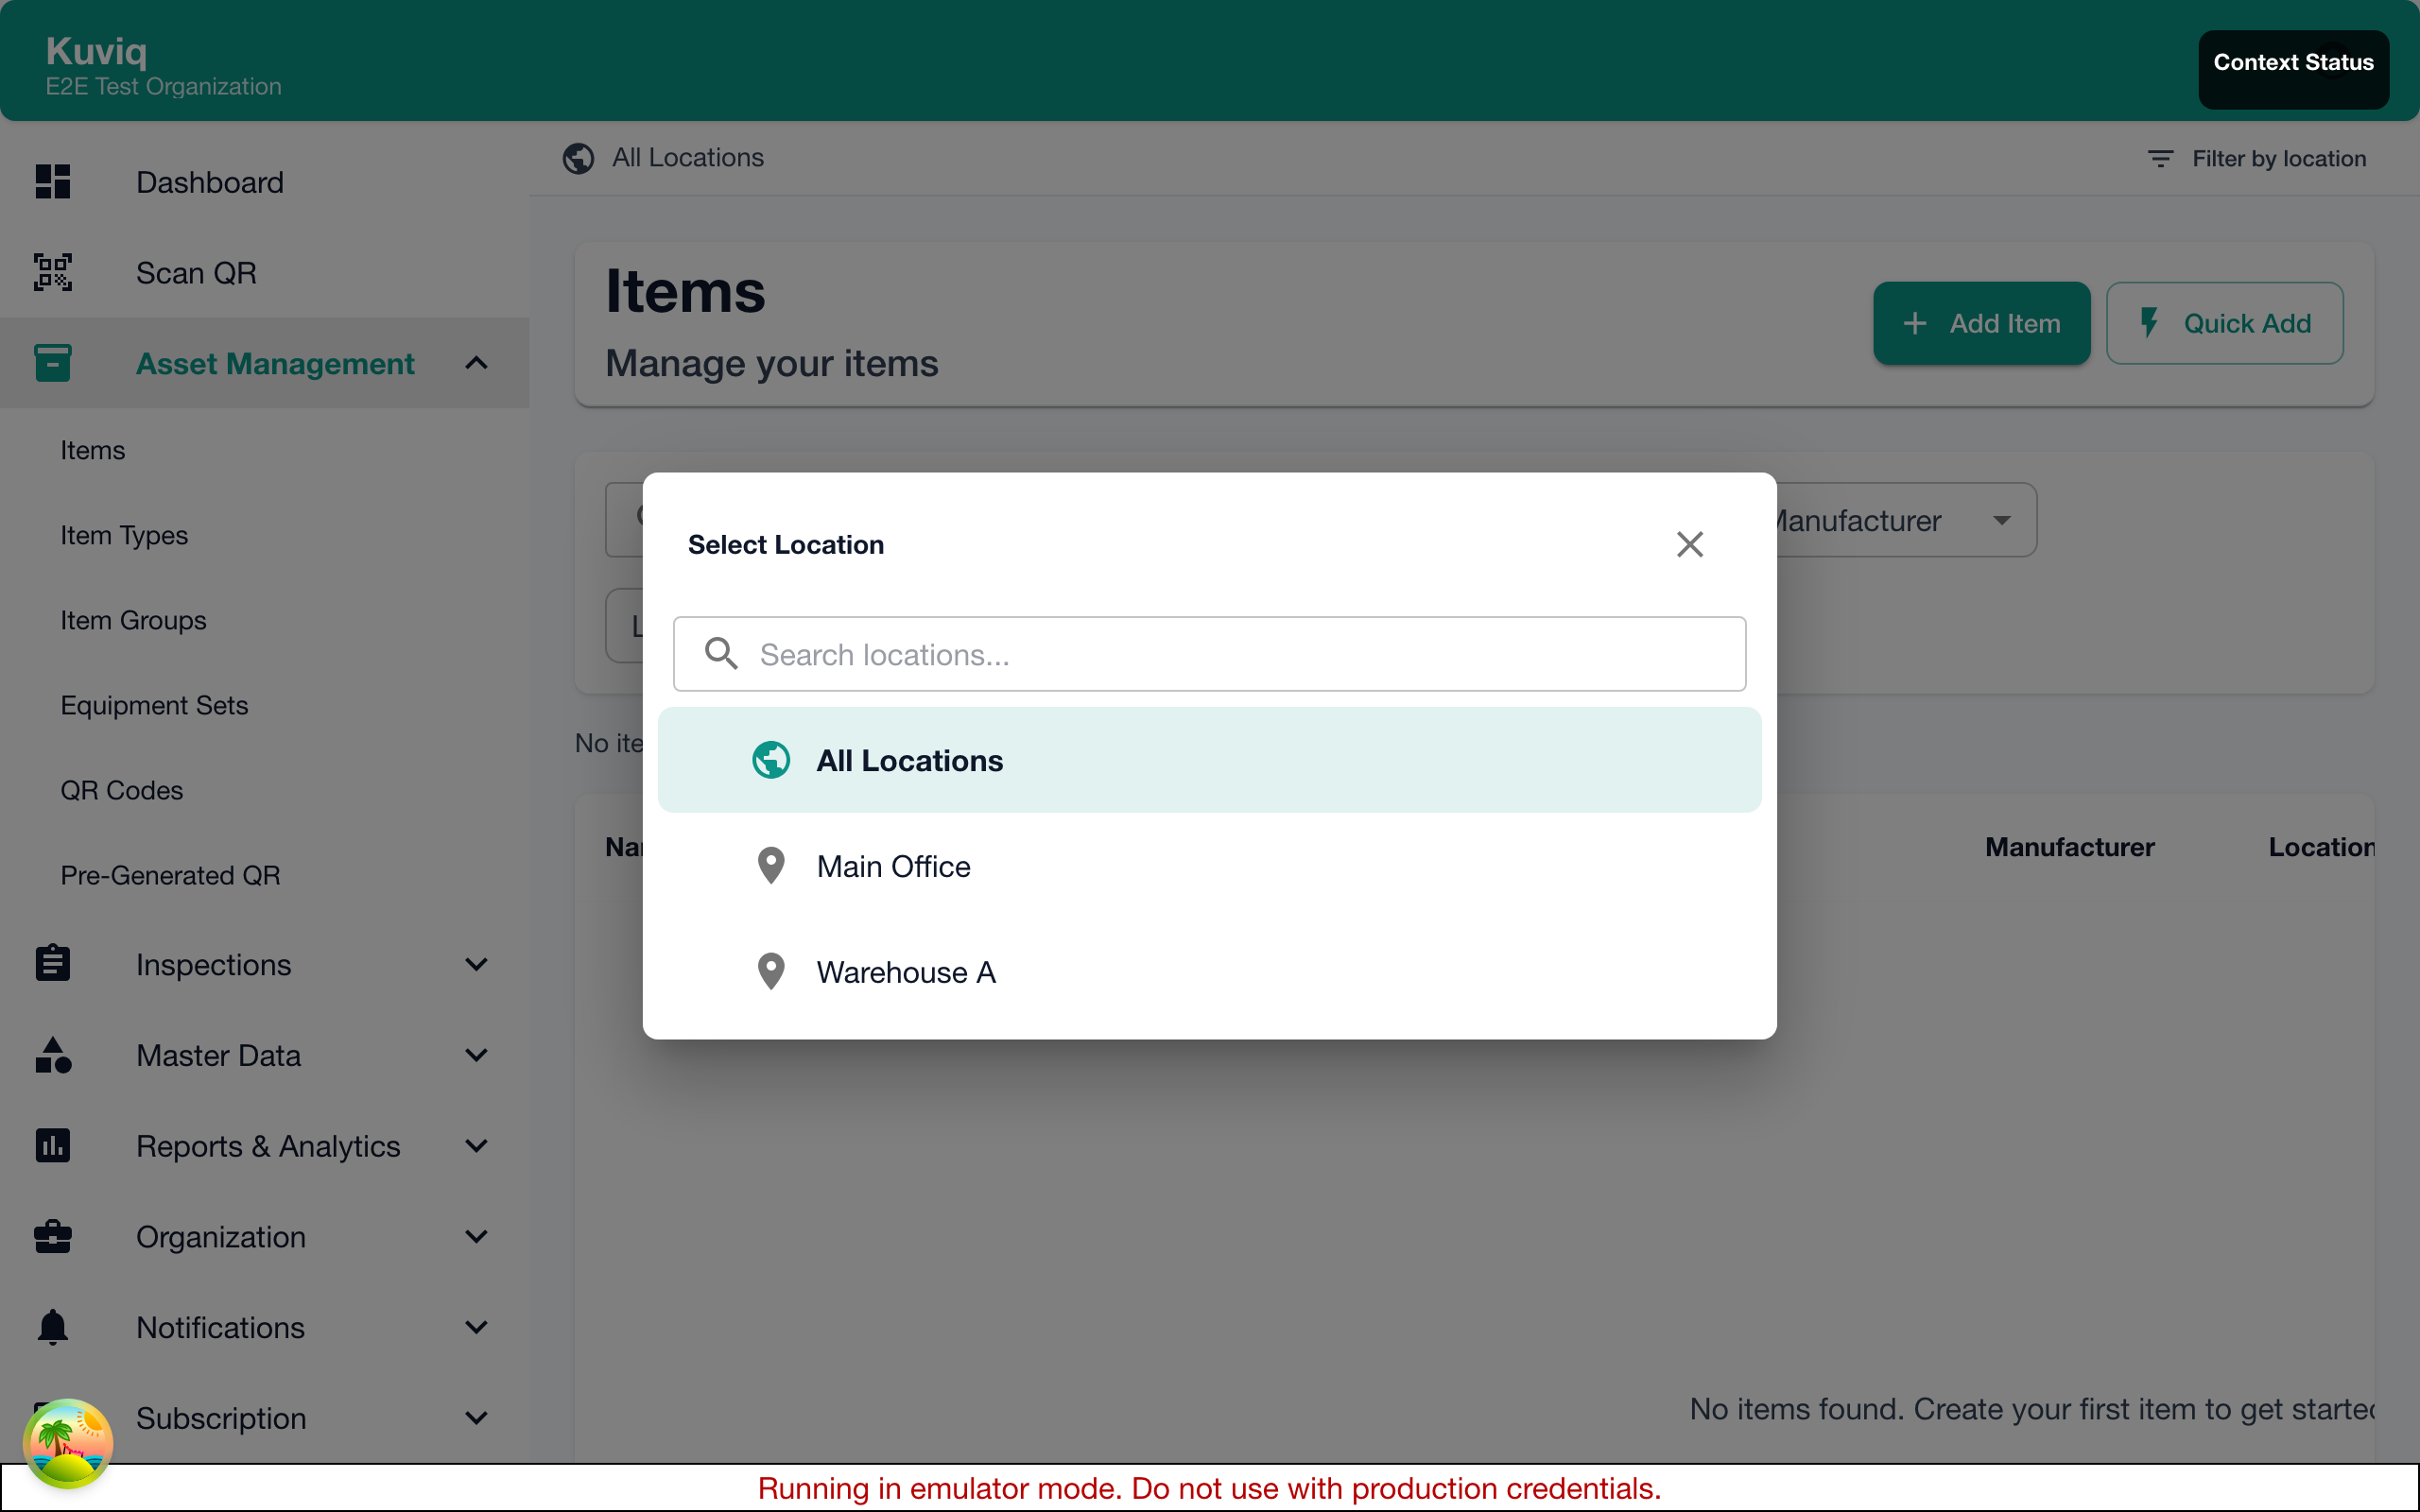Open the Filter by location control
The height and width of the screenshot is (1512, 2420).
pos(2257,158)
